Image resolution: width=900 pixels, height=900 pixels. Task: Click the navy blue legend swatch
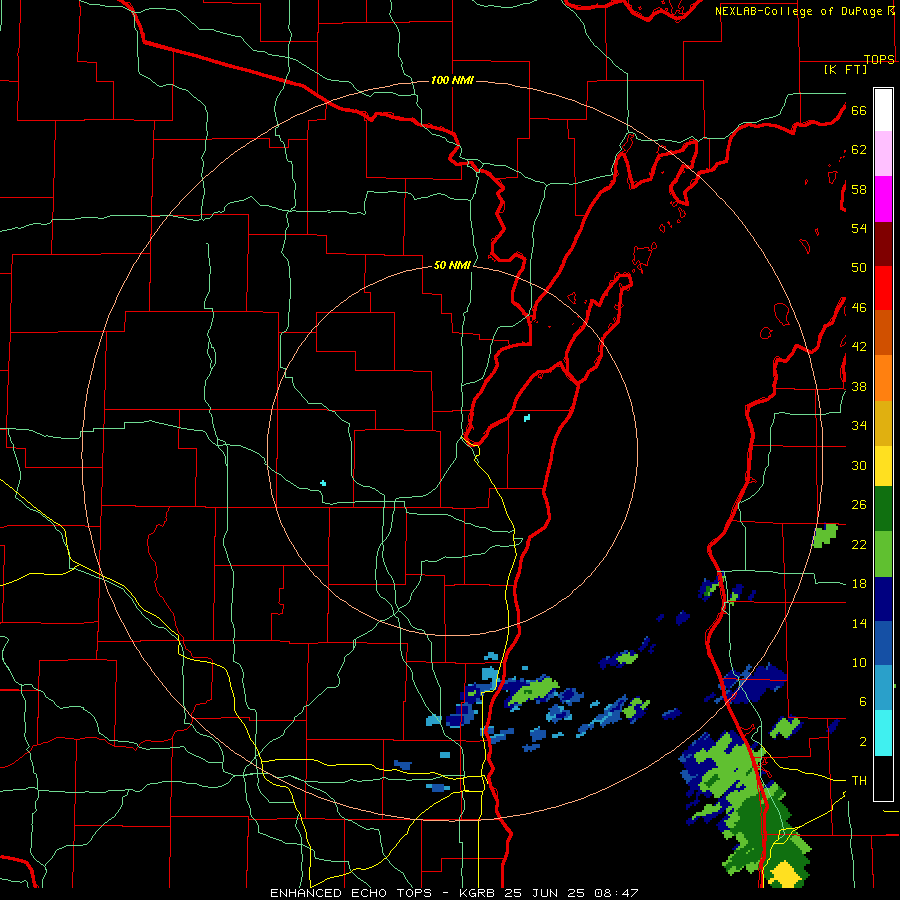(883, 599)
